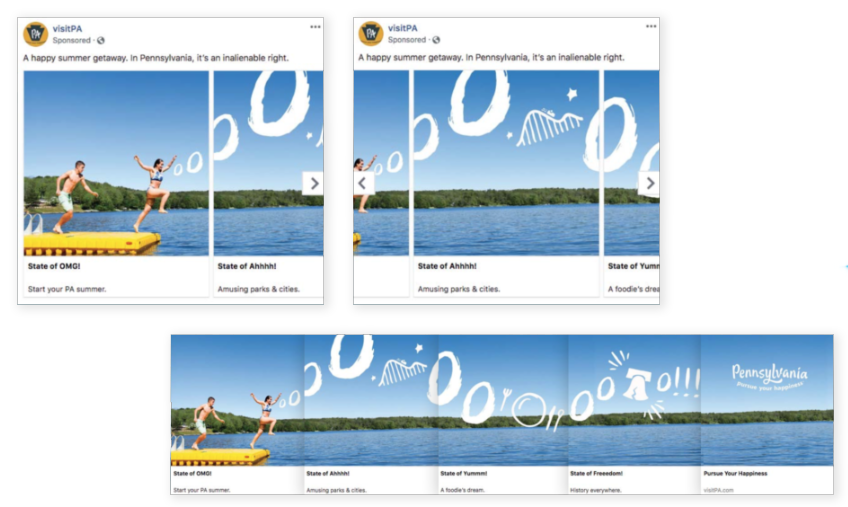Click partially visible State of Yumm card

pyautogui.click(x=632, y=184)
